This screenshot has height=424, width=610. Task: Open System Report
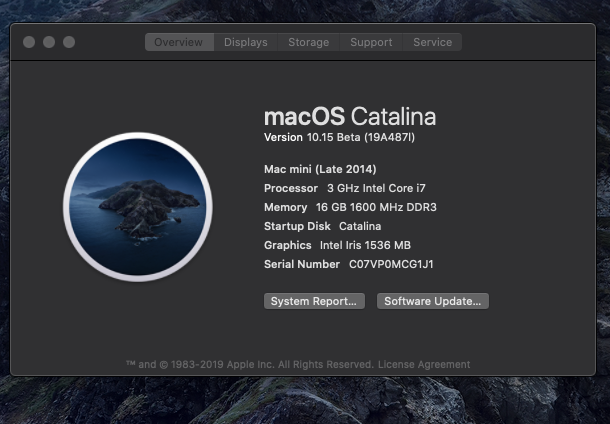pyautogui.click(x=314, y=301)
